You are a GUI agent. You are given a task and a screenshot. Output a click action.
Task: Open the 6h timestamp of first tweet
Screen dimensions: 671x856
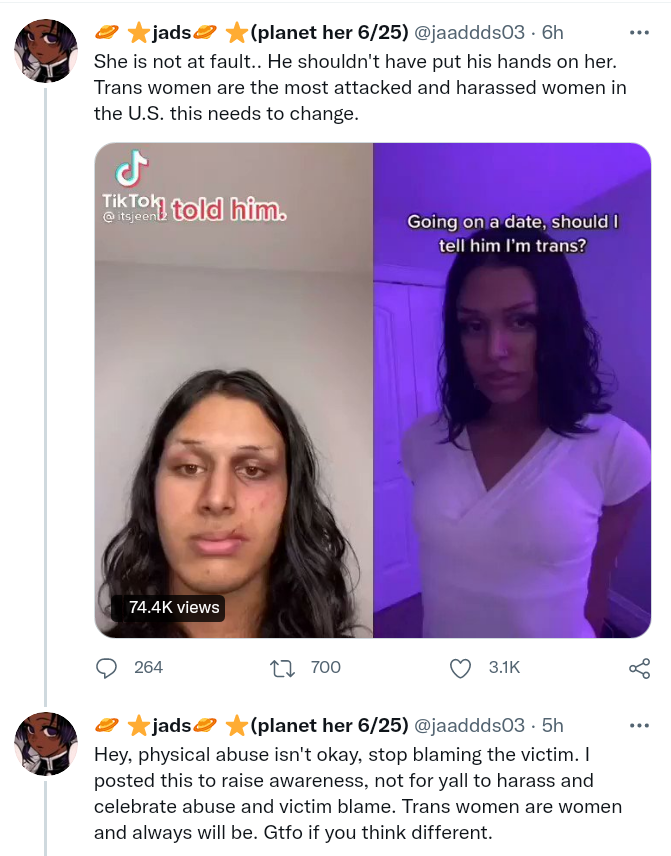pos(553,33)
